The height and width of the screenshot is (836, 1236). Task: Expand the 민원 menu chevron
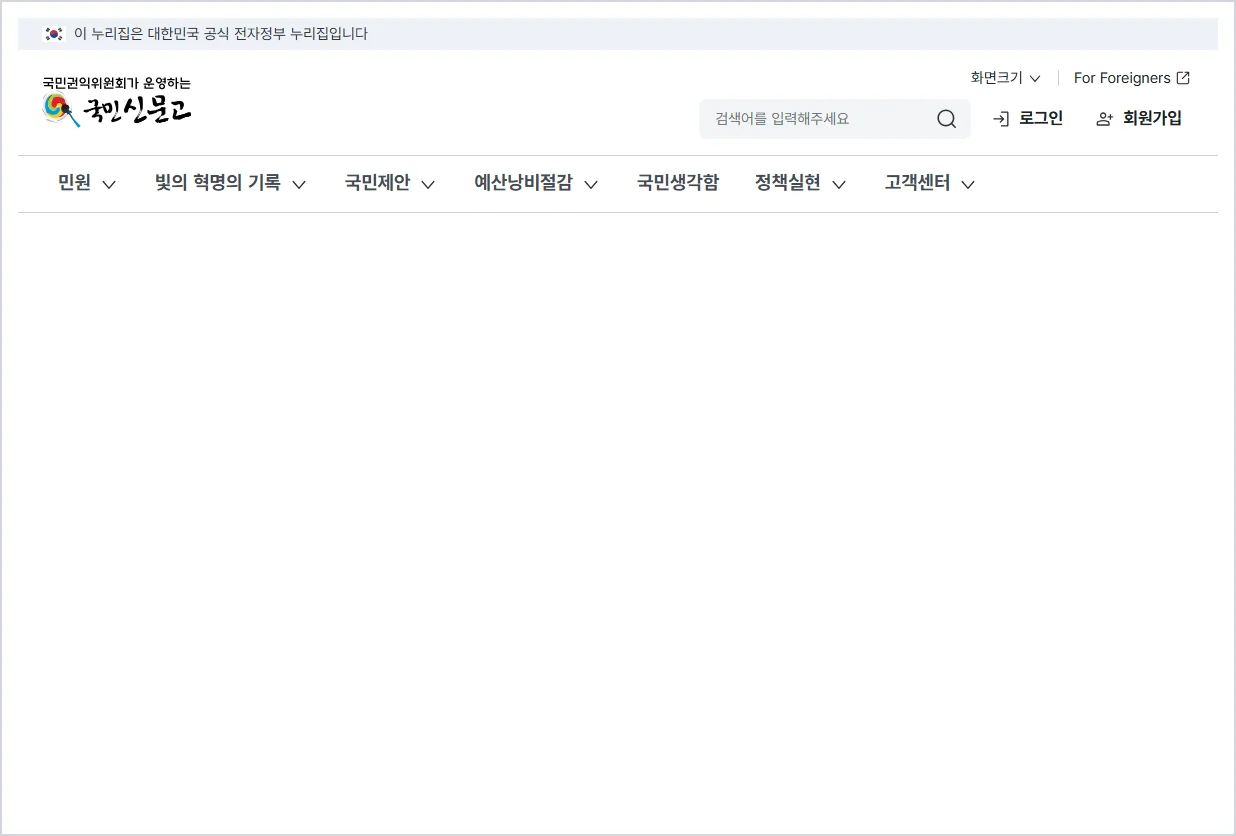(x=110, y=184)
